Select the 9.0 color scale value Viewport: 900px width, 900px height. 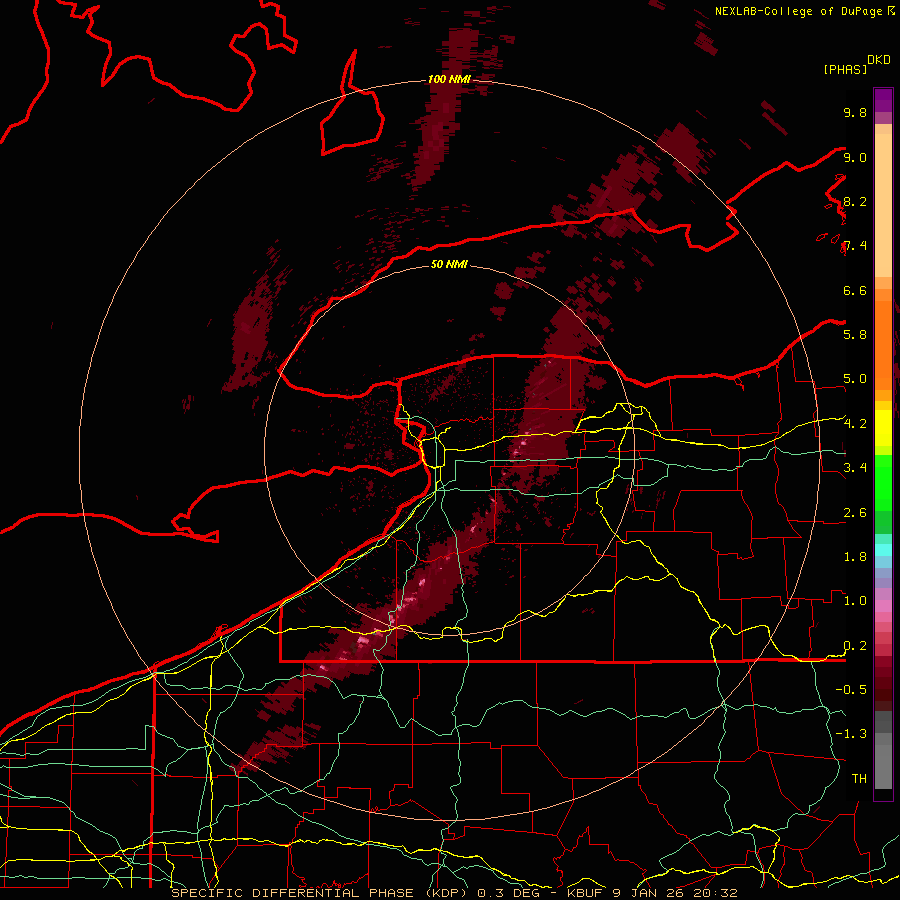coord(855,157)
